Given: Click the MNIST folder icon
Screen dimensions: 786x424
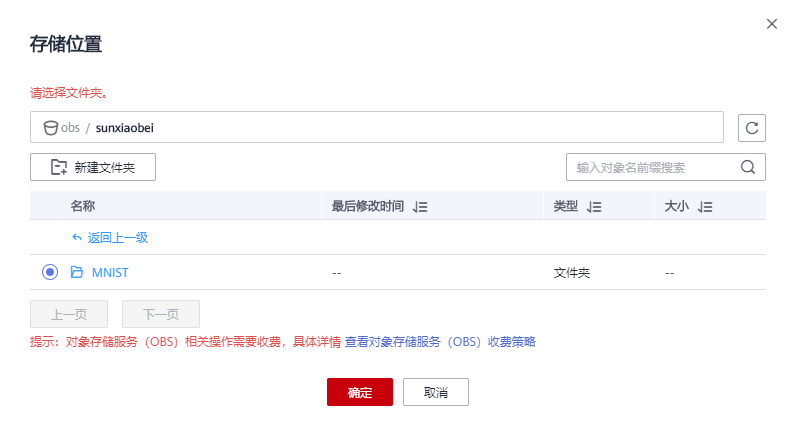Looking at the screenshot, I should tap(77, 272).
